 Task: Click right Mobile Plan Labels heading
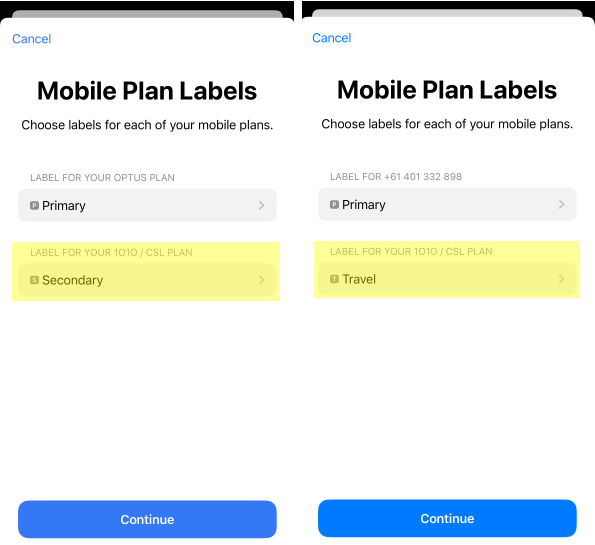447,90
